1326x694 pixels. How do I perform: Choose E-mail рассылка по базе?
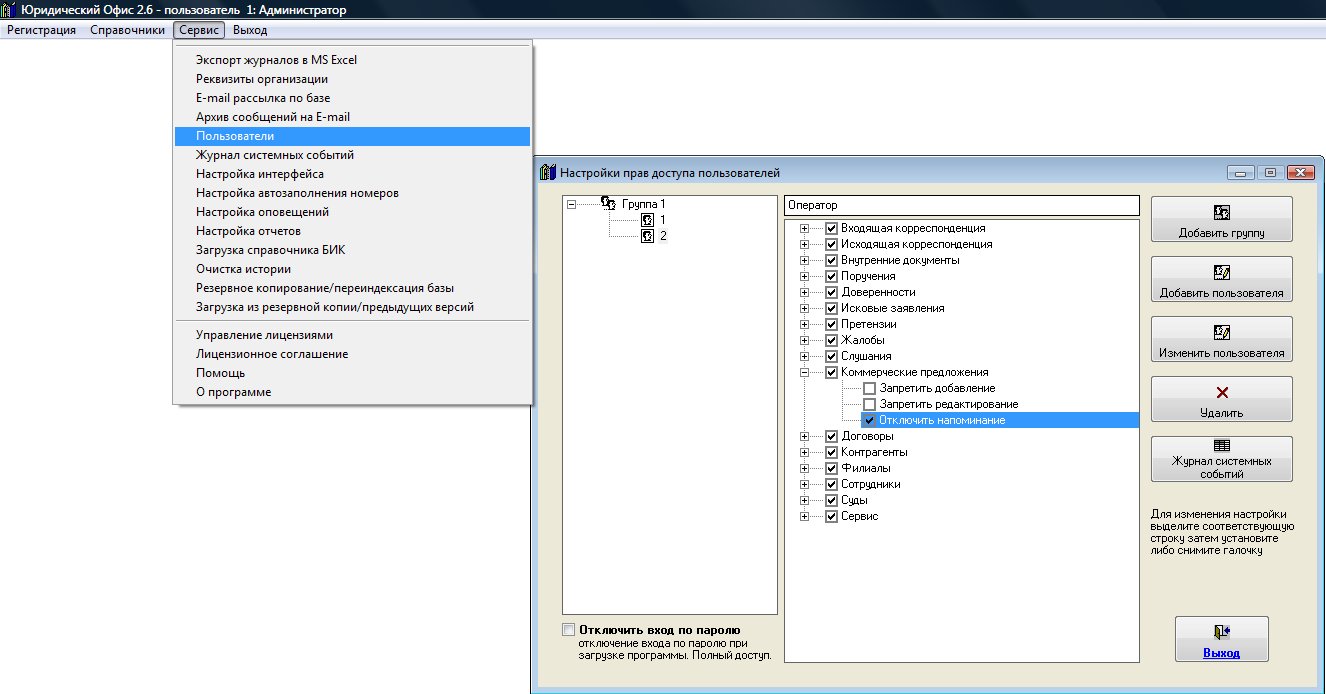pos(352,98)
